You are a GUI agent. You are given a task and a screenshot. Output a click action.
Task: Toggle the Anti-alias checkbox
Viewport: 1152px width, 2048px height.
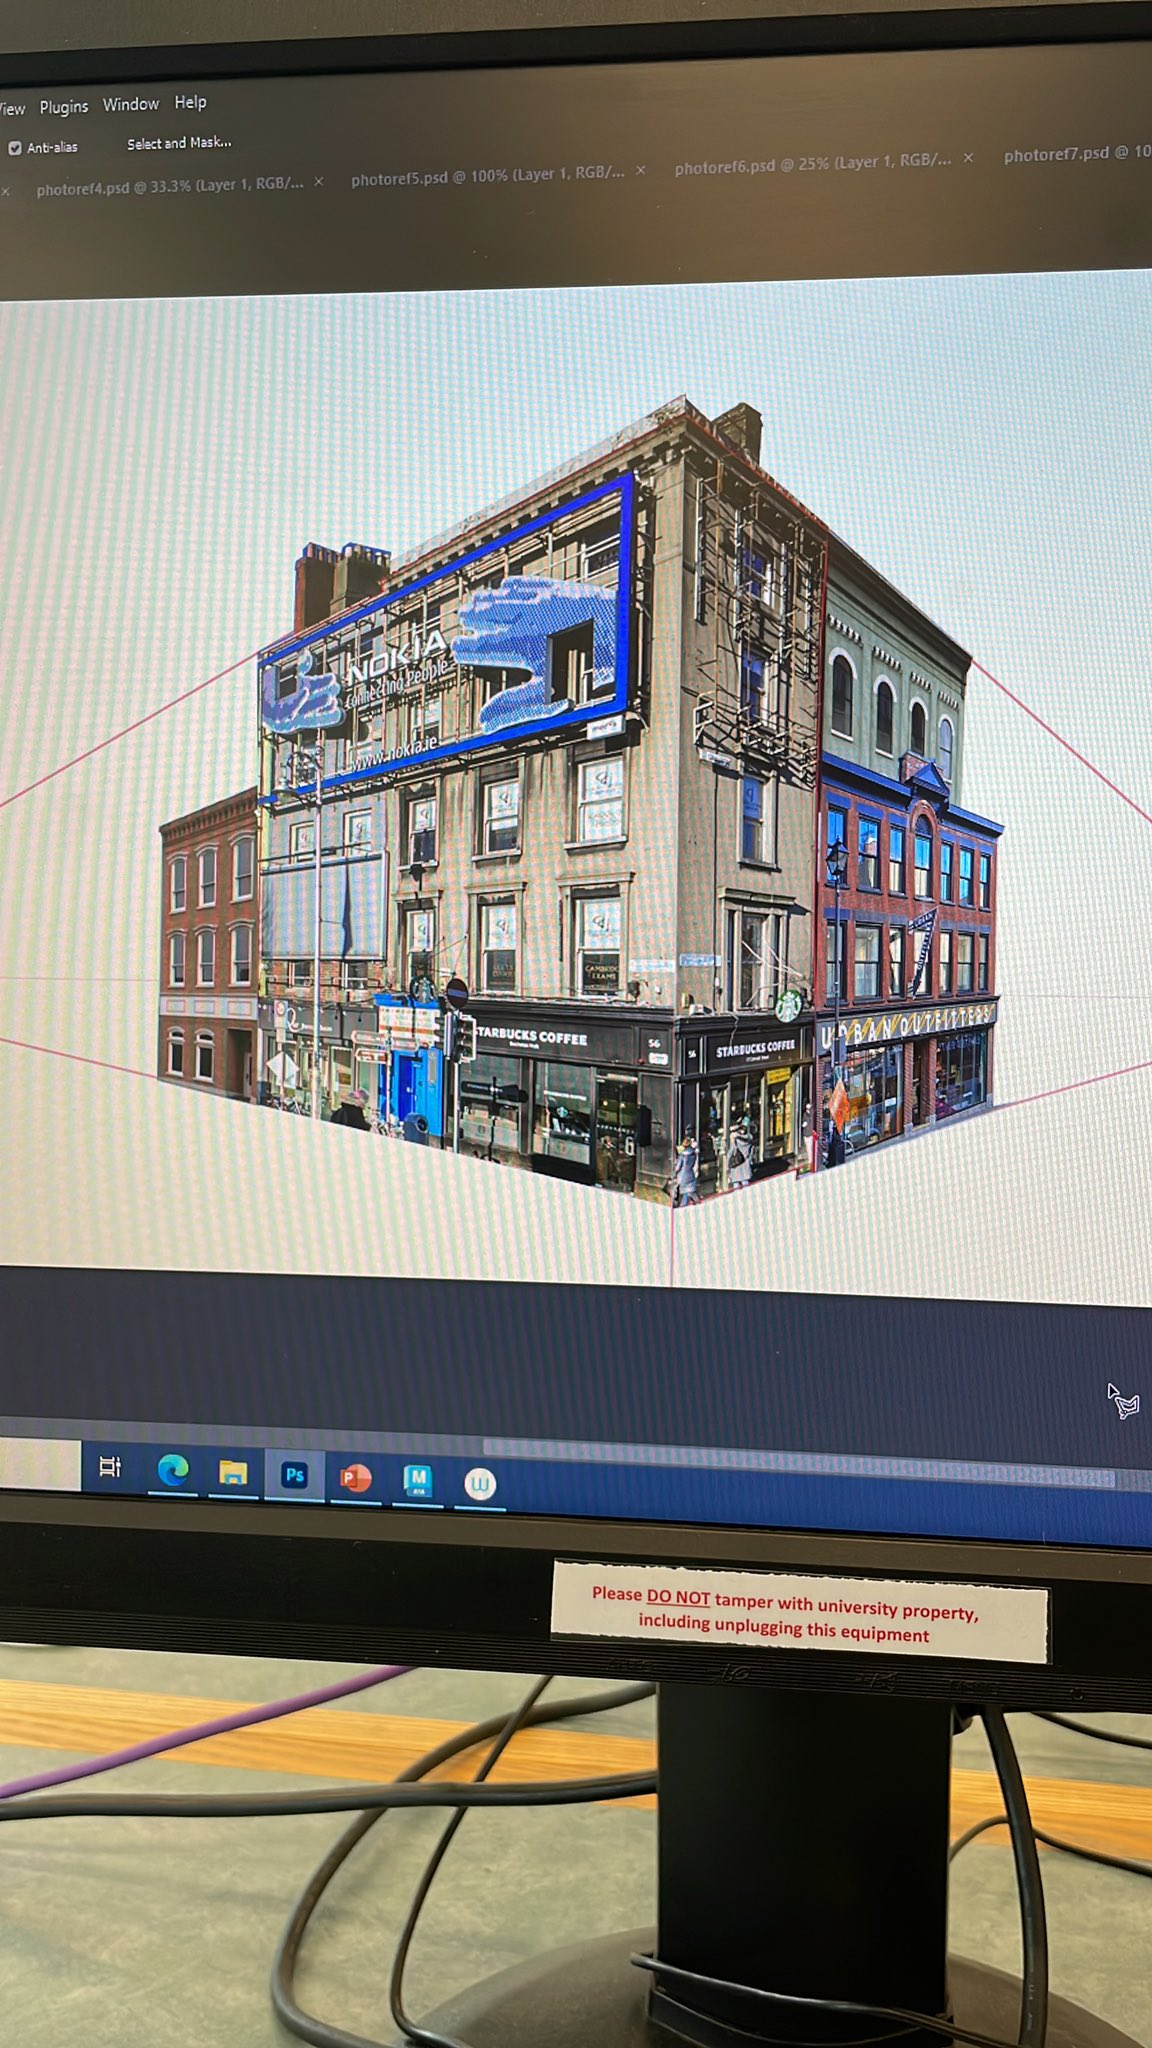[15, 148]
